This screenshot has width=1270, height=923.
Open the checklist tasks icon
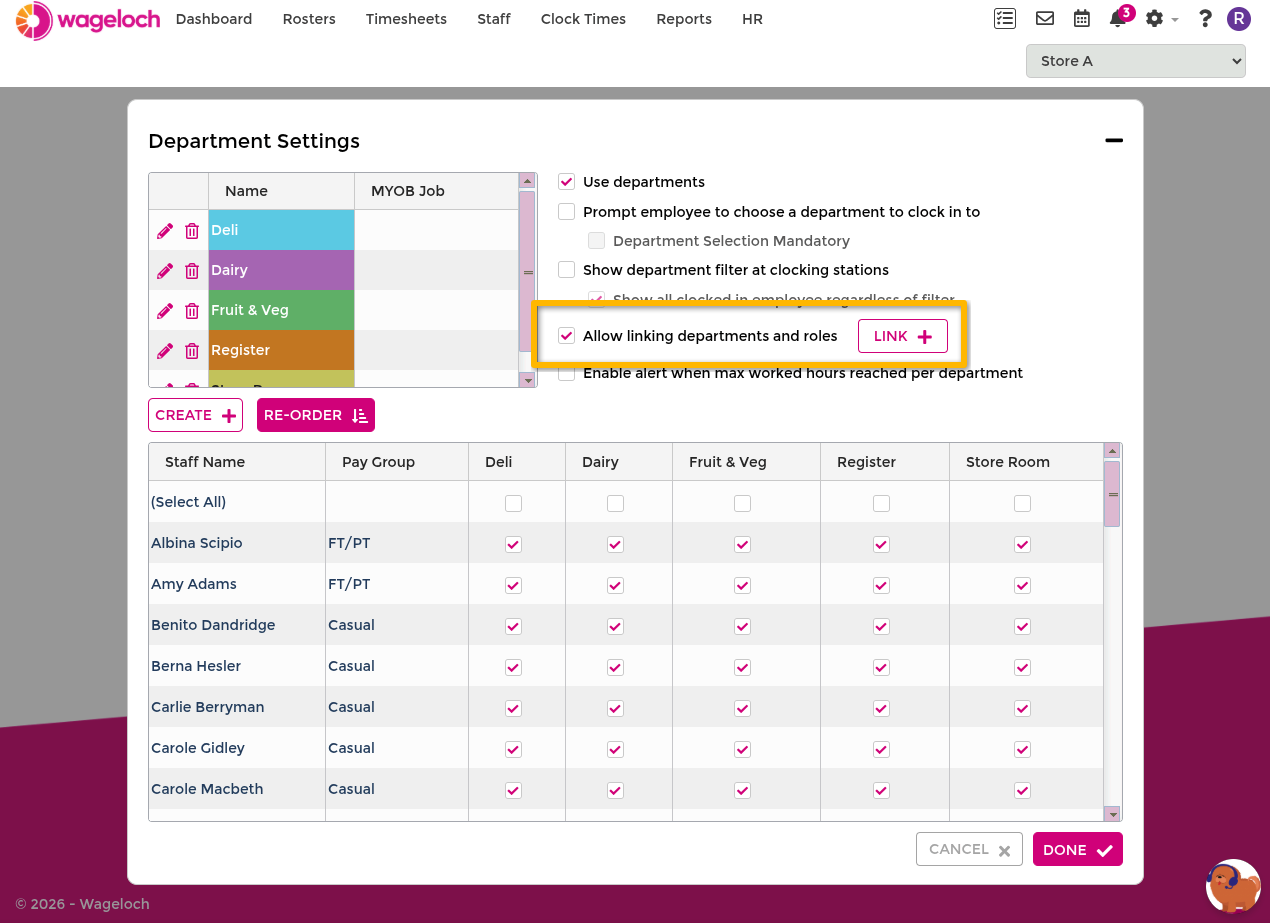(x=1005, y=18)
